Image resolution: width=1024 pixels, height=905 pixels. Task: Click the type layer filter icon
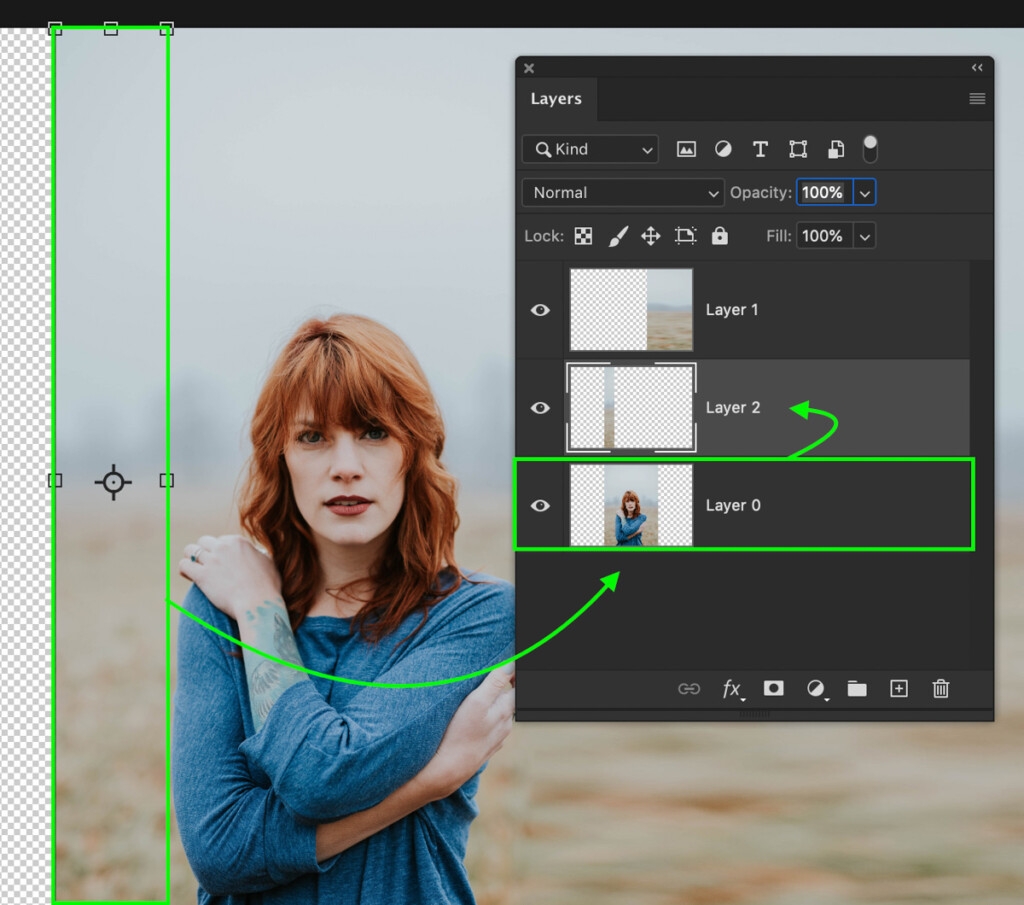tap(760, 149)
